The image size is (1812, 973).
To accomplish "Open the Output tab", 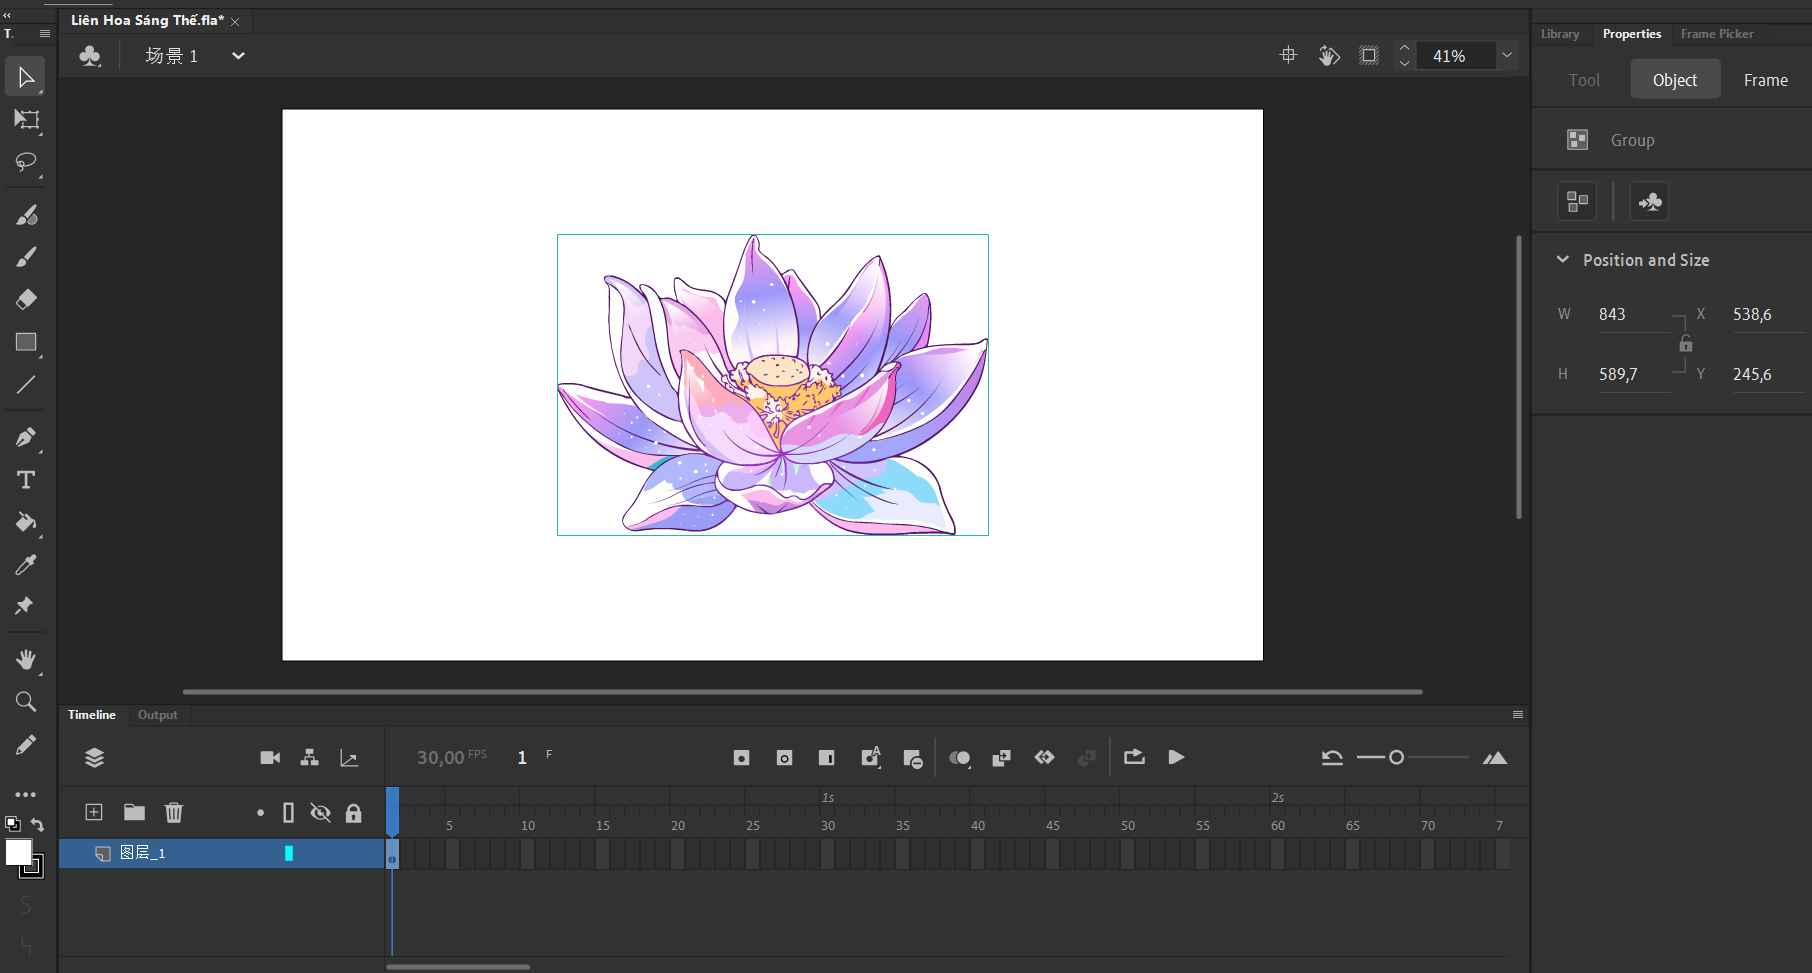I will click(157, 715).
